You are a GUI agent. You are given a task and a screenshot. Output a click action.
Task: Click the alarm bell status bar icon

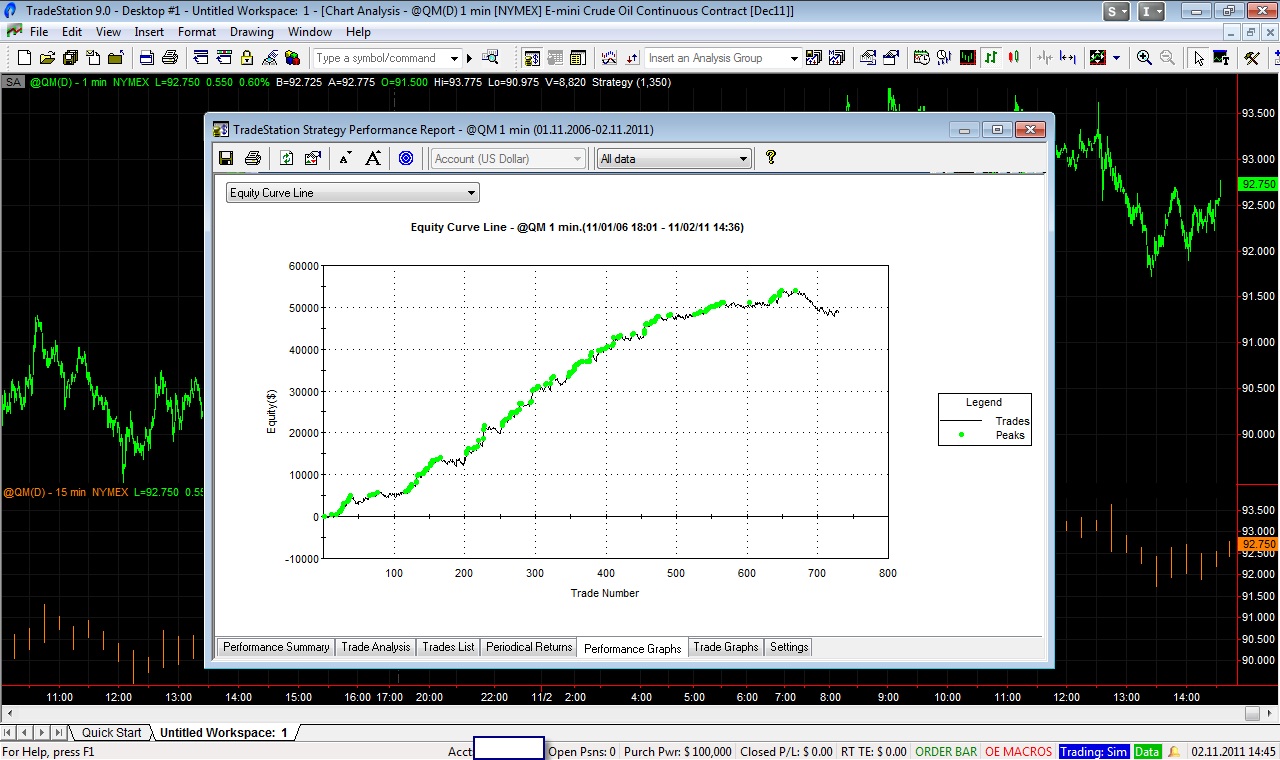[1173, 751]
